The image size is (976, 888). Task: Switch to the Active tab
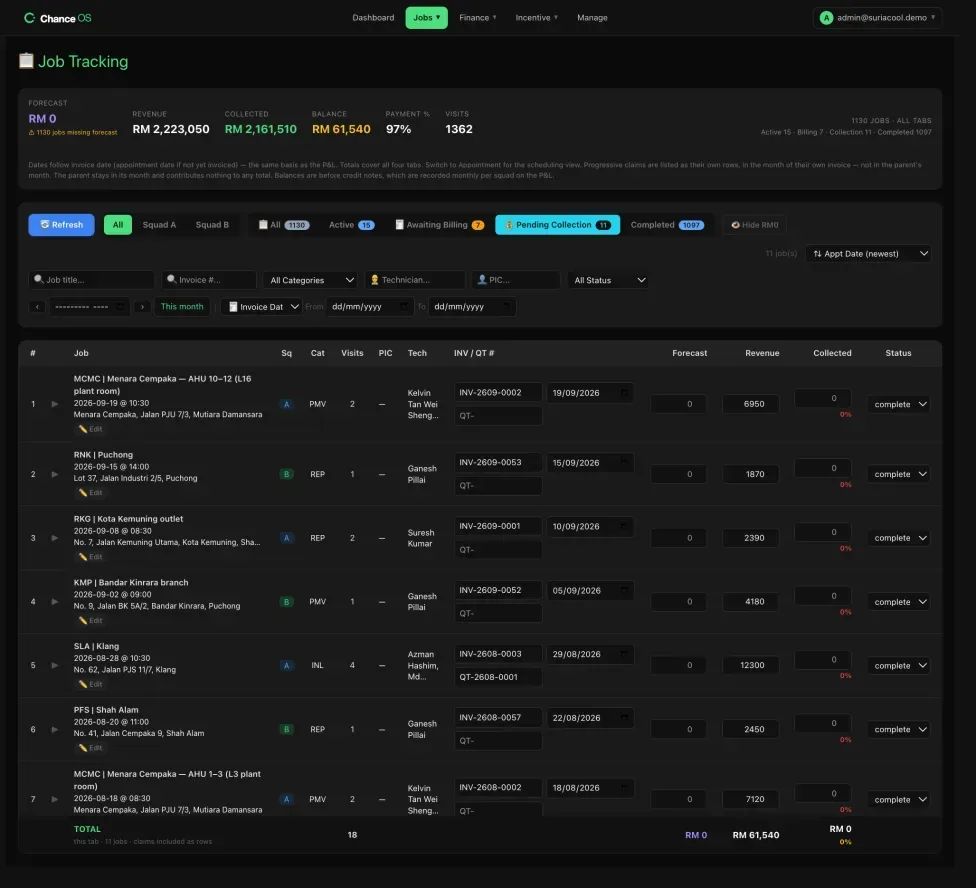352,225
